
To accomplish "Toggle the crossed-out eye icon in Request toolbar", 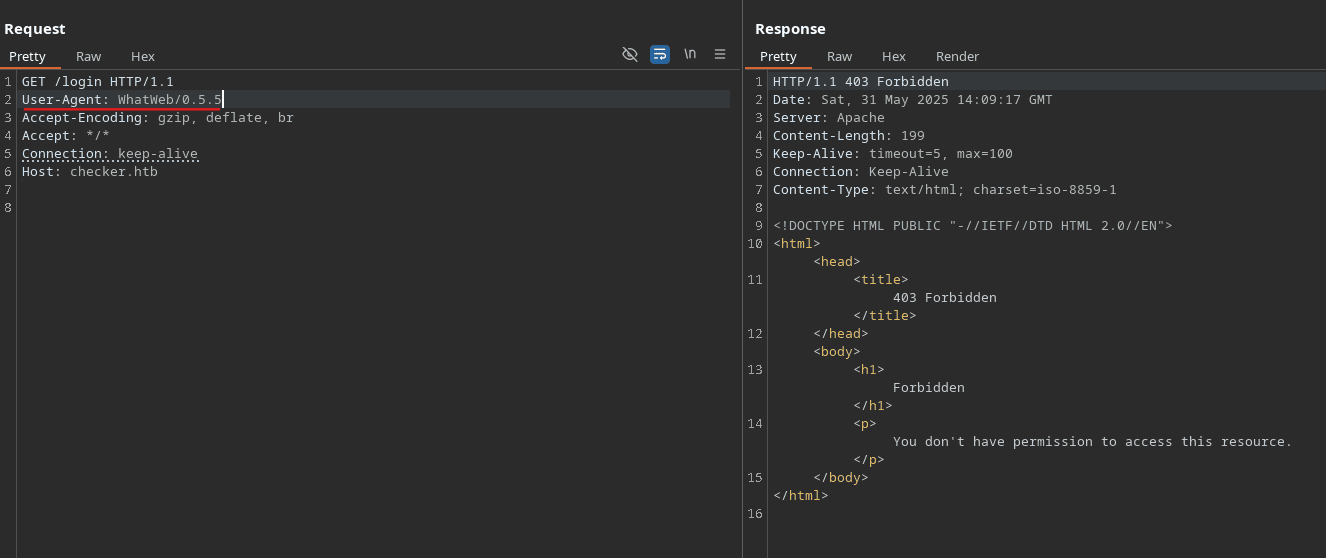I will pyautogui.click(x=630, y=54).
